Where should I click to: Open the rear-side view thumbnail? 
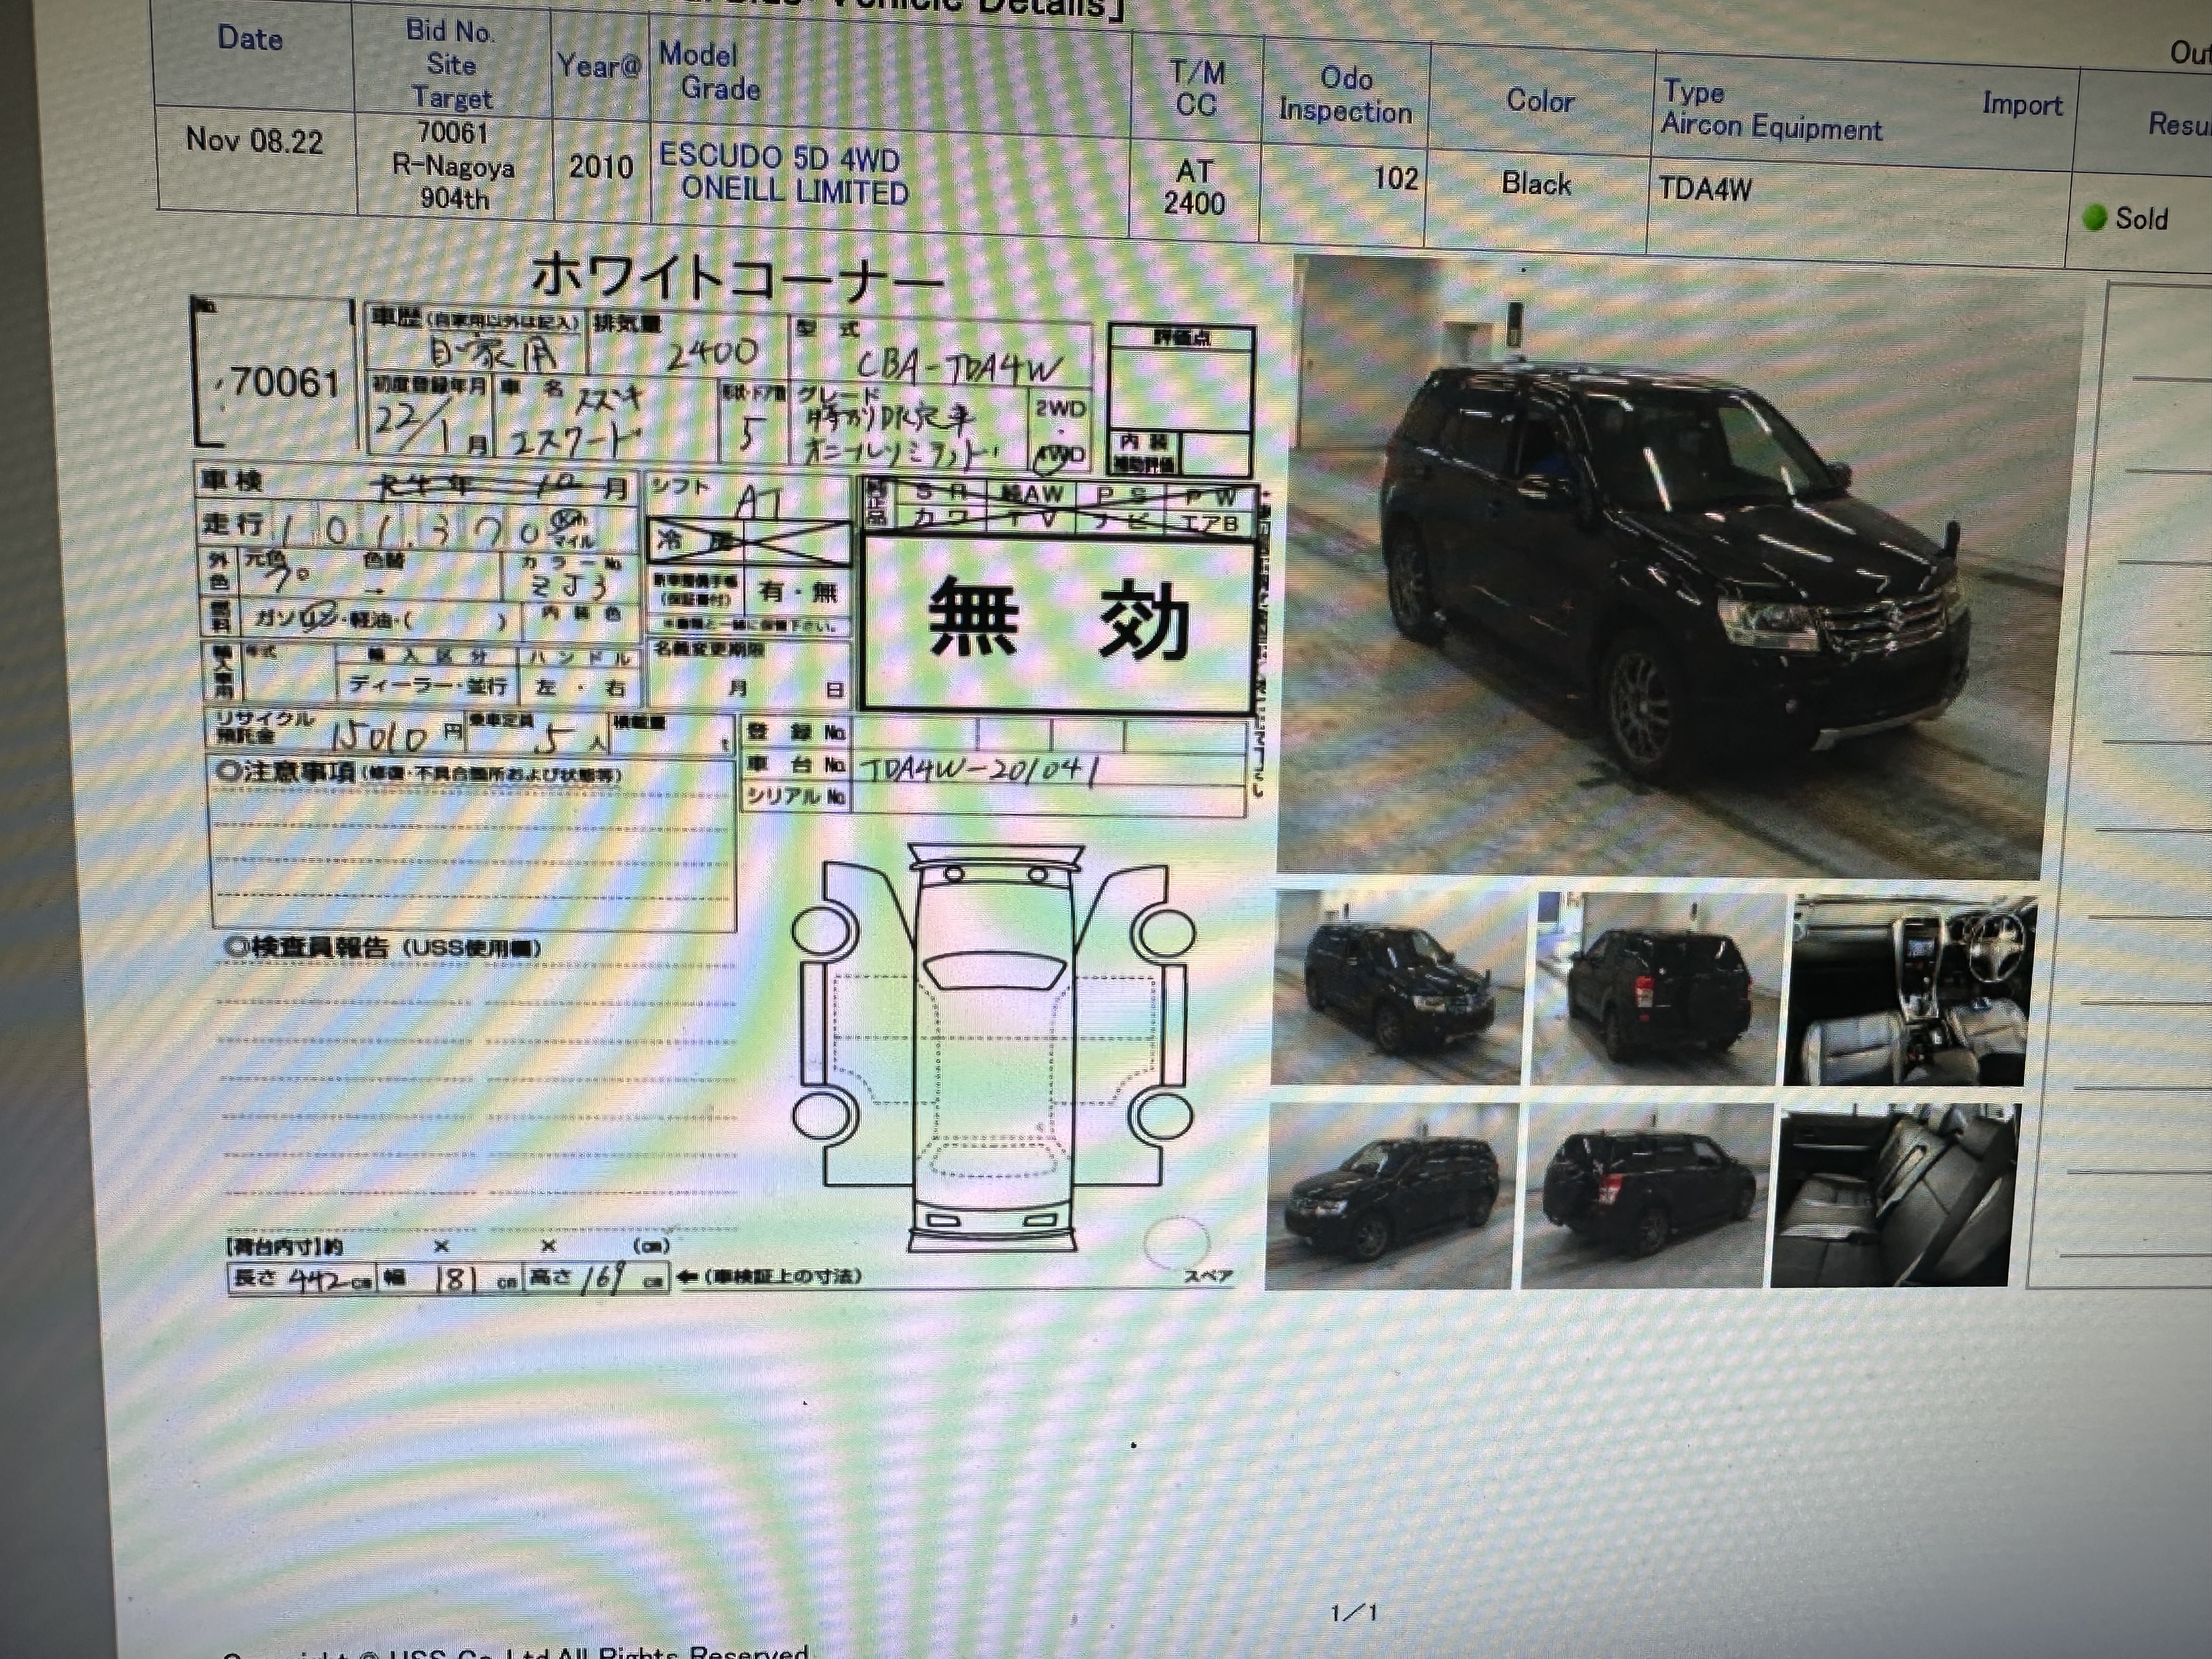tap(1645, 1196)
